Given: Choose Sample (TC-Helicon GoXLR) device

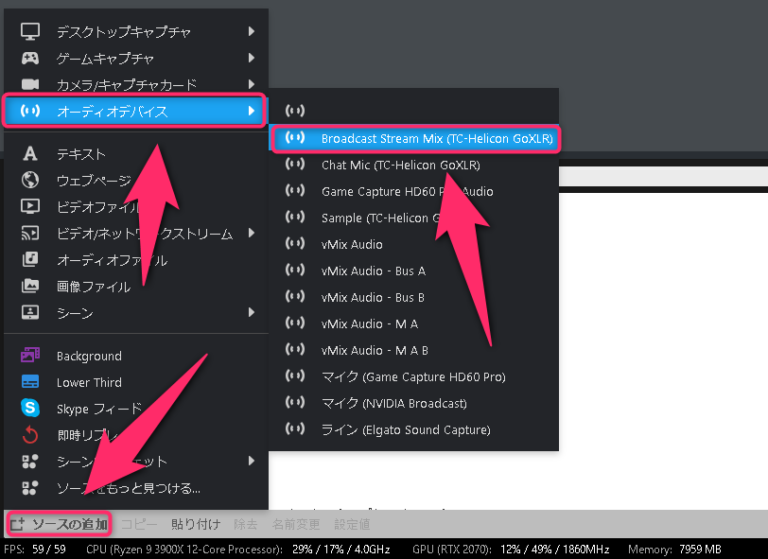Looking at the screenshot, I should [x=414, y=218].
